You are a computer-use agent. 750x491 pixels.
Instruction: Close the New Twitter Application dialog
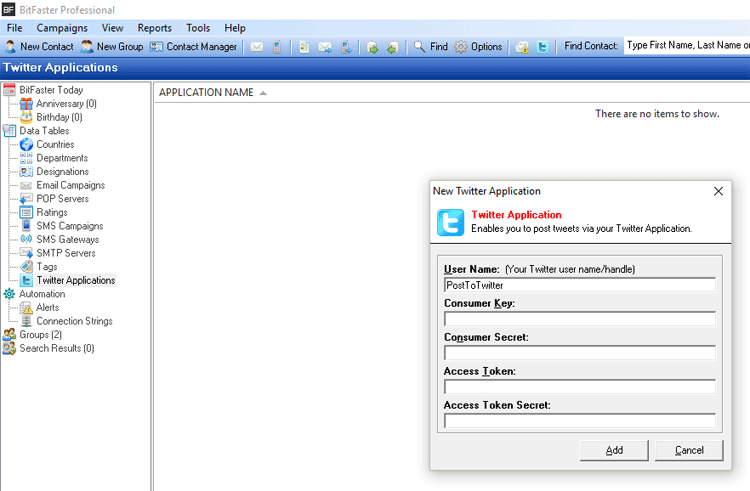tap(718, 191)
